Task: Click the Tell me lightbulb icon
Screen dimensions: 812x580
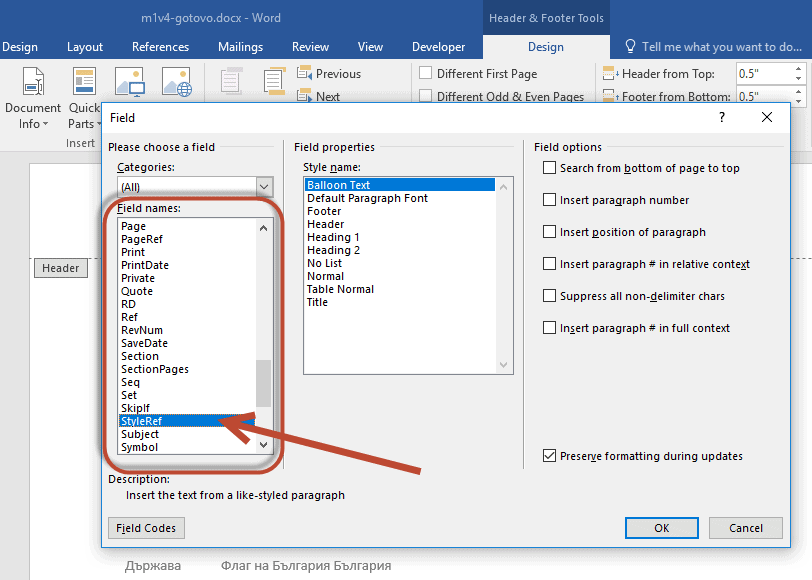Action: pos(630,47)
